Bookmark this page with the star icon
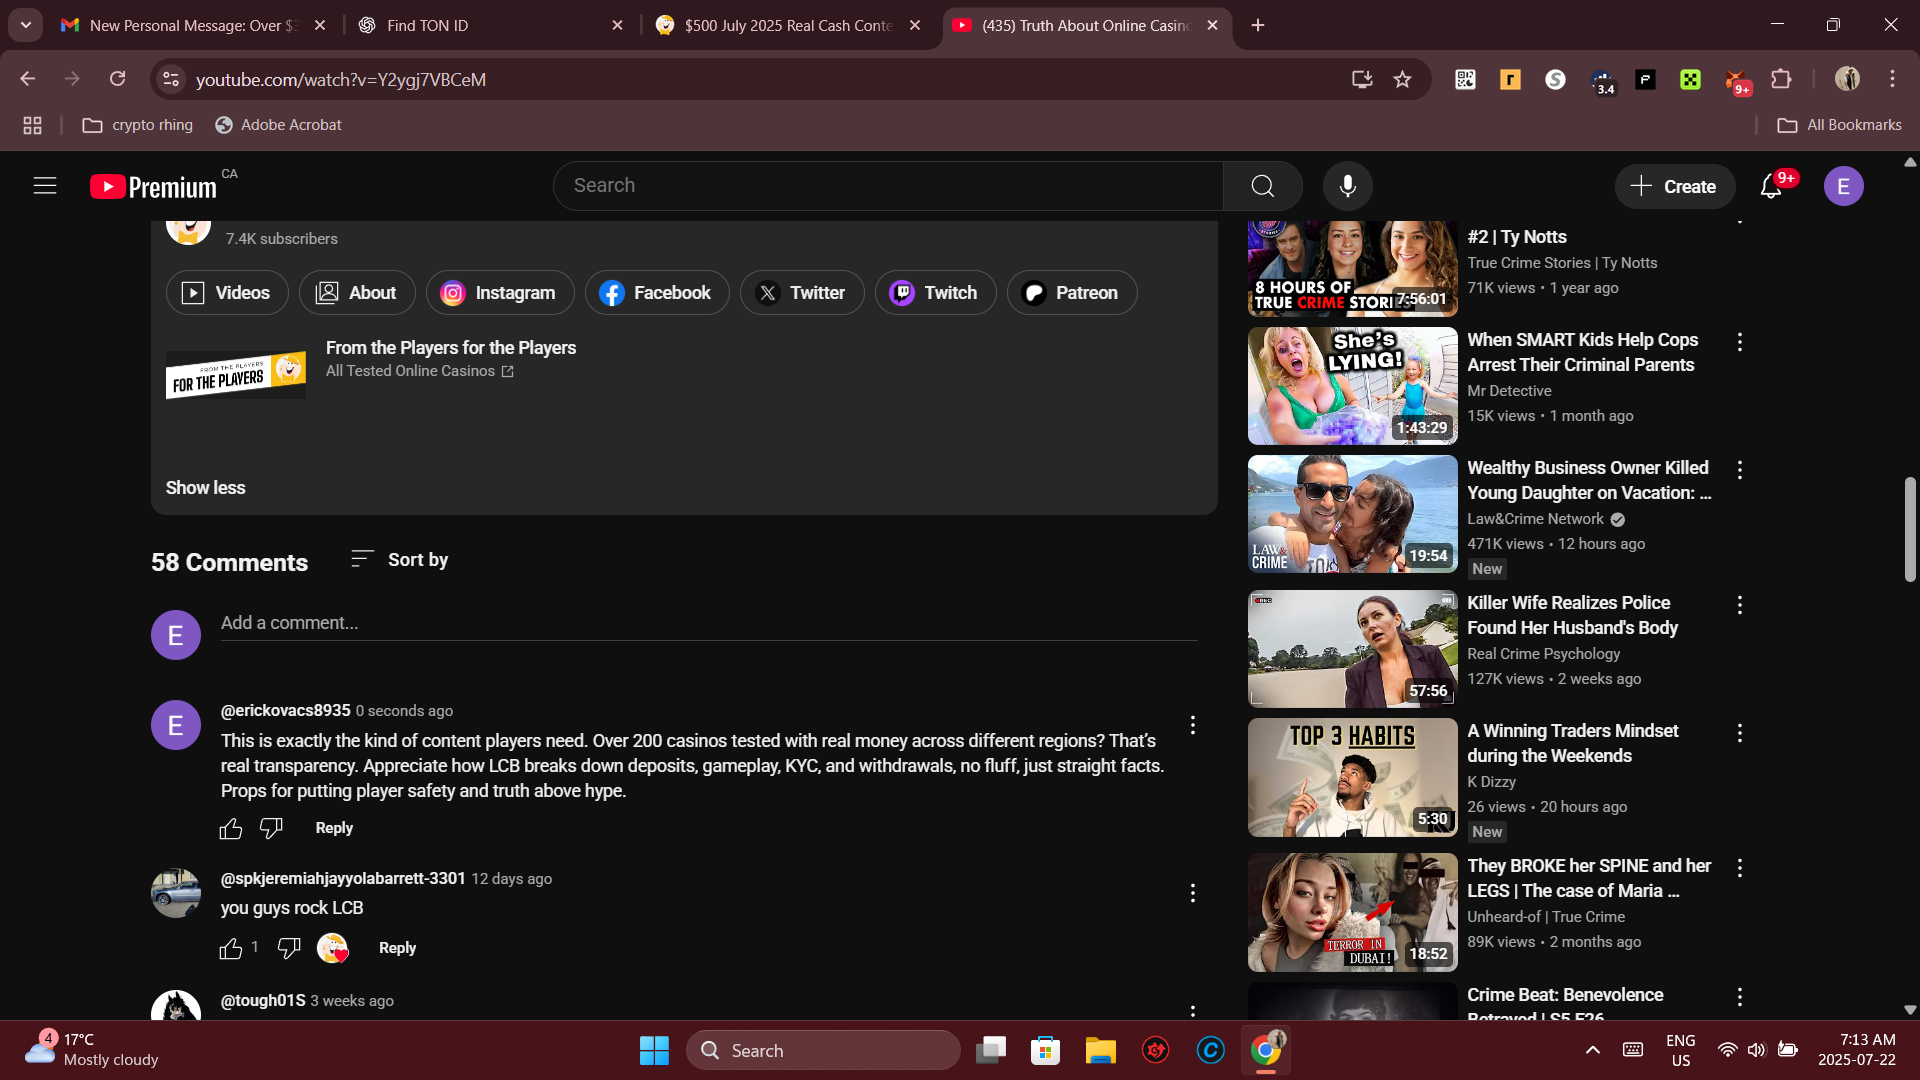Viewport: 1920px width, 1080px height. (1402, 79)
